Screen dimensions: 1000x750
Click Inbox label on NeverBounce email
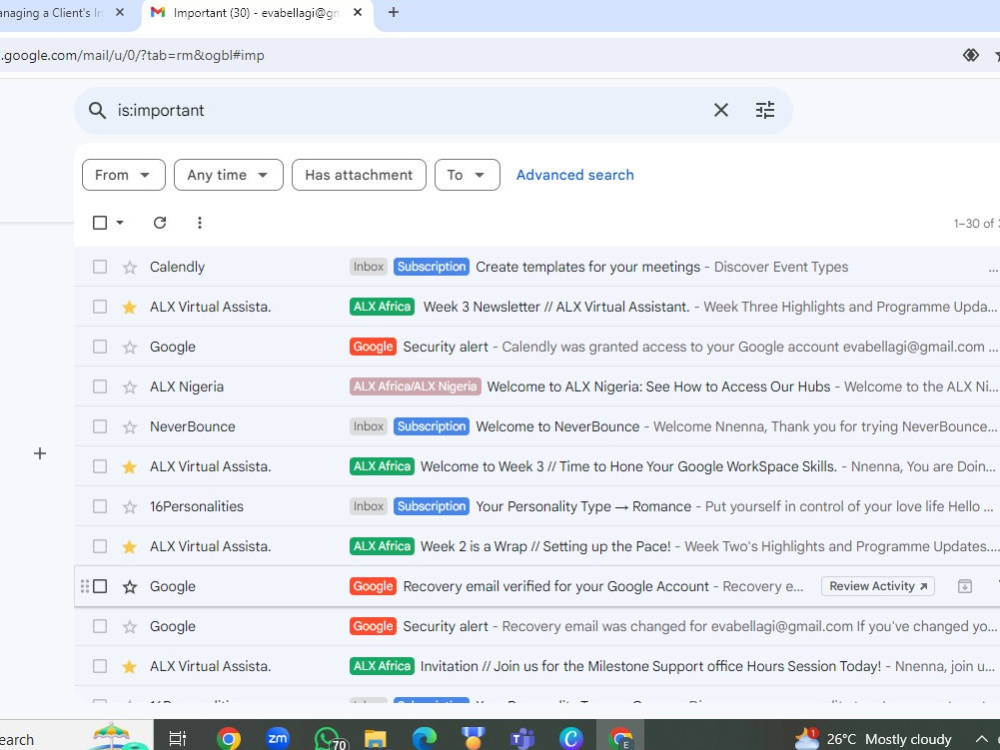click(x=369, y=426)
